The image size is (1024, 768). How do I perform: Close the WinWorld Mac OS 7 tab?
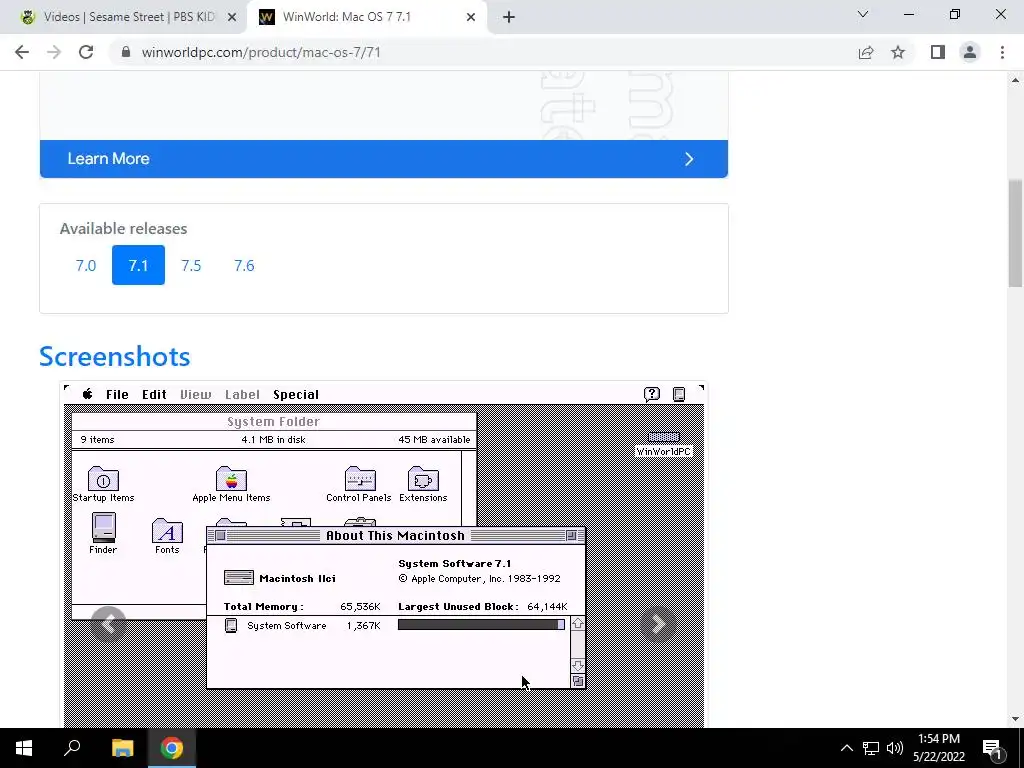click(x=470, y=17)
